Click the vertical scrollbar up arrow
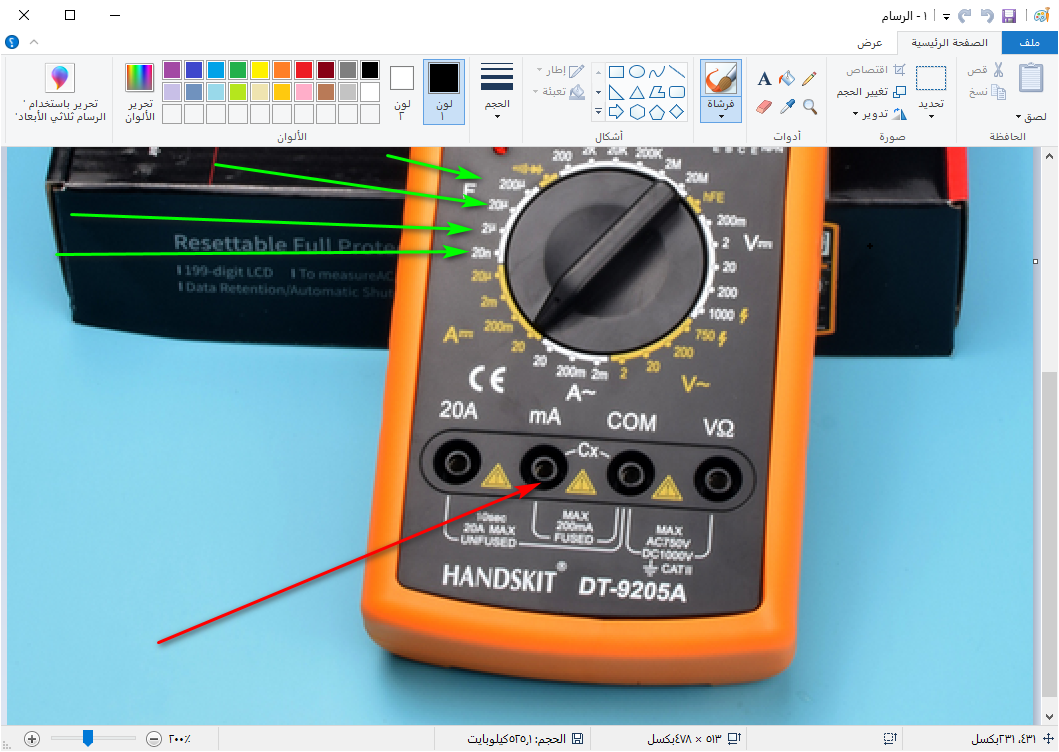 [x=1049, y=156]
